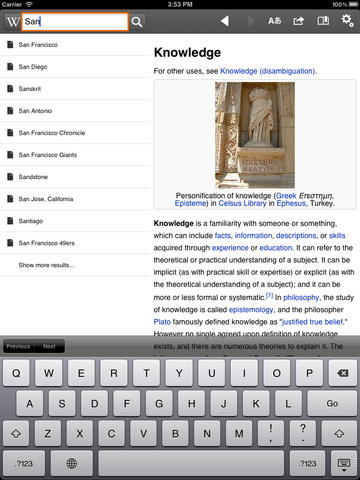This screenshot has width=360, height=480.
Task: Open the language selection icon
Action: [x=275, y=21]
